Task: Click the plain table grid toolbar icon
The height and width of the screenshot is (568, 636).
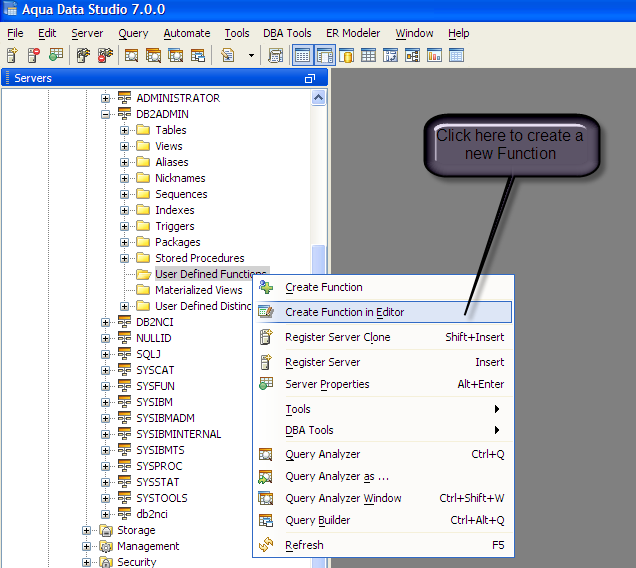Action: [x=368, y=55]
